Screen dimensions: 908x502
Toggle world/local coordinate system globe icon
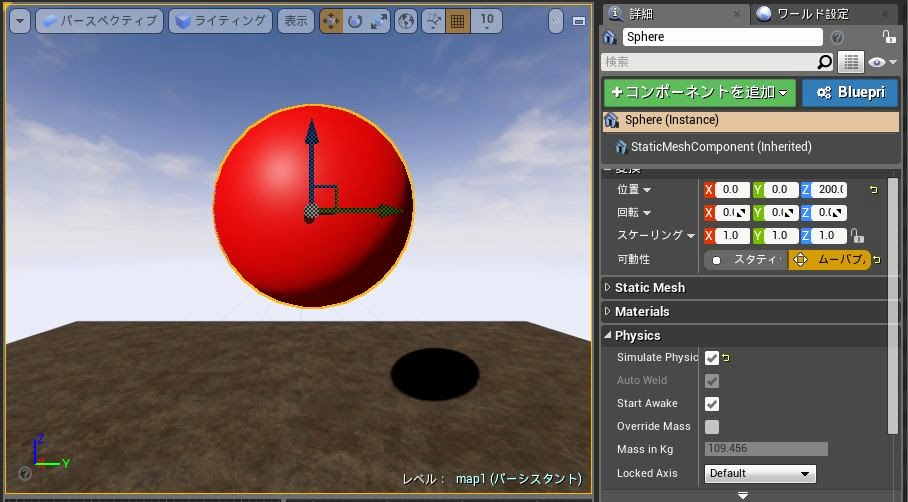405,21
